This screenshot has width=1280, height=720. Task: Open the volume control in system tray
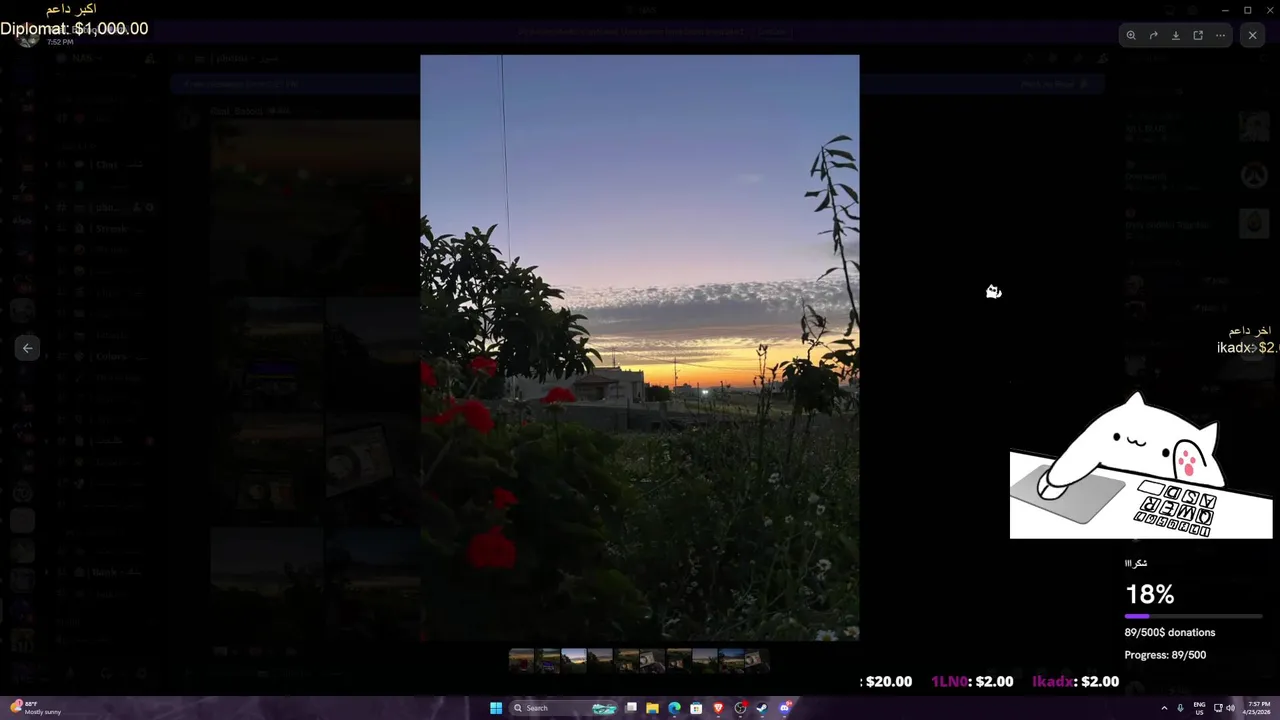[1232, 708]
